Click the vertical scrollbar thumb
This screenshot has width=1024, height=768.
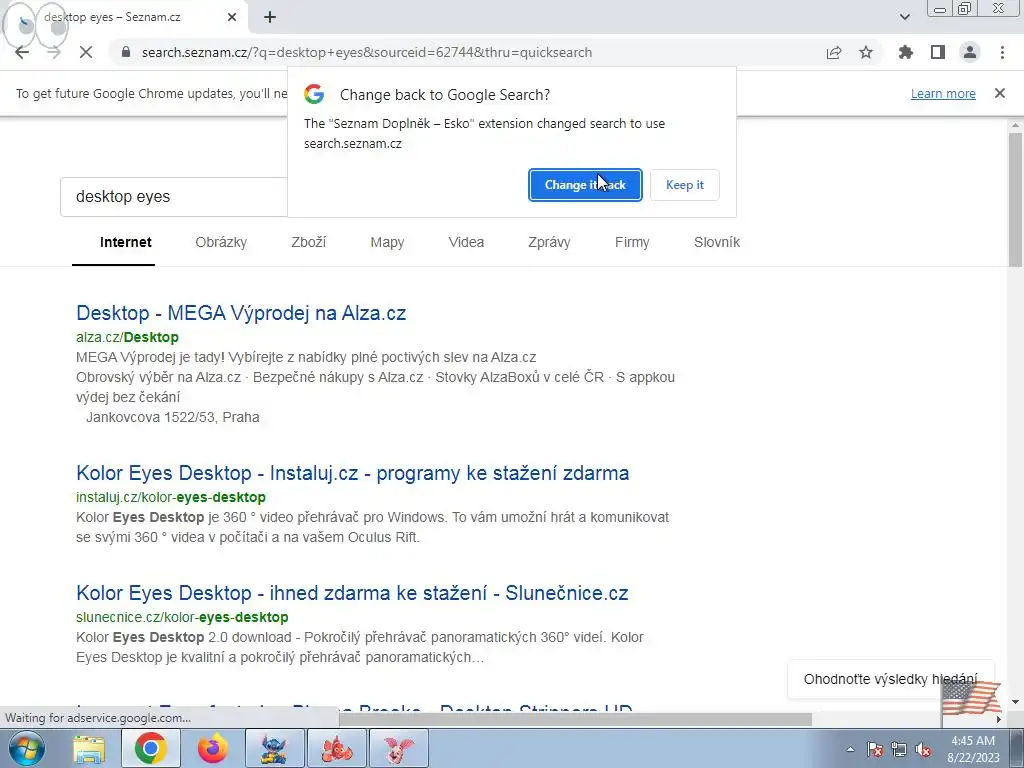coord(1015,199)
